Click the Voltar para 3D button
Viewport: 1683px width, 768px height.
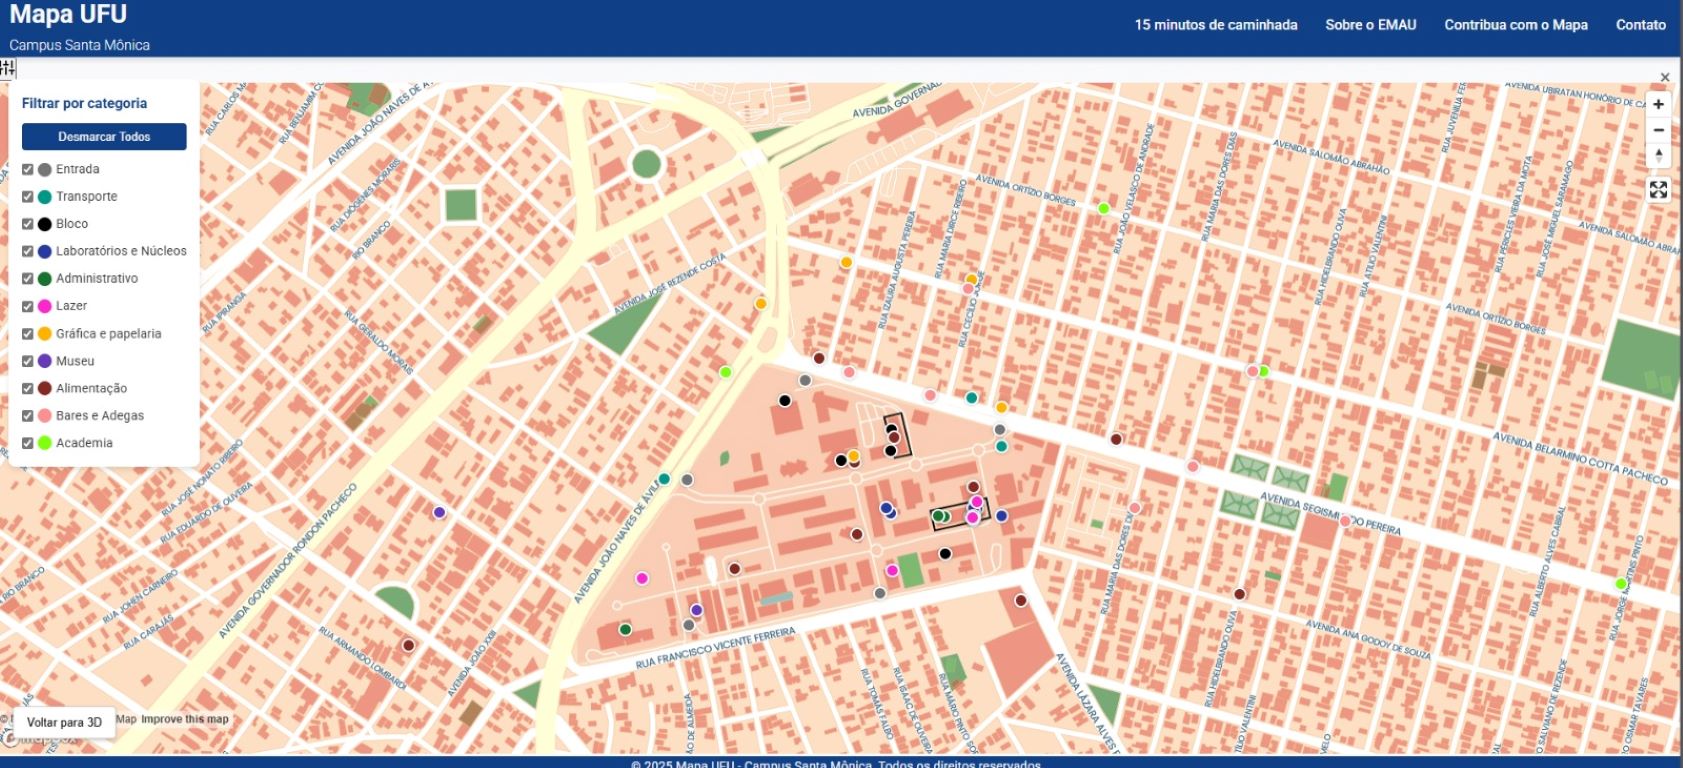pyautogui.click(x=64, y=722)
